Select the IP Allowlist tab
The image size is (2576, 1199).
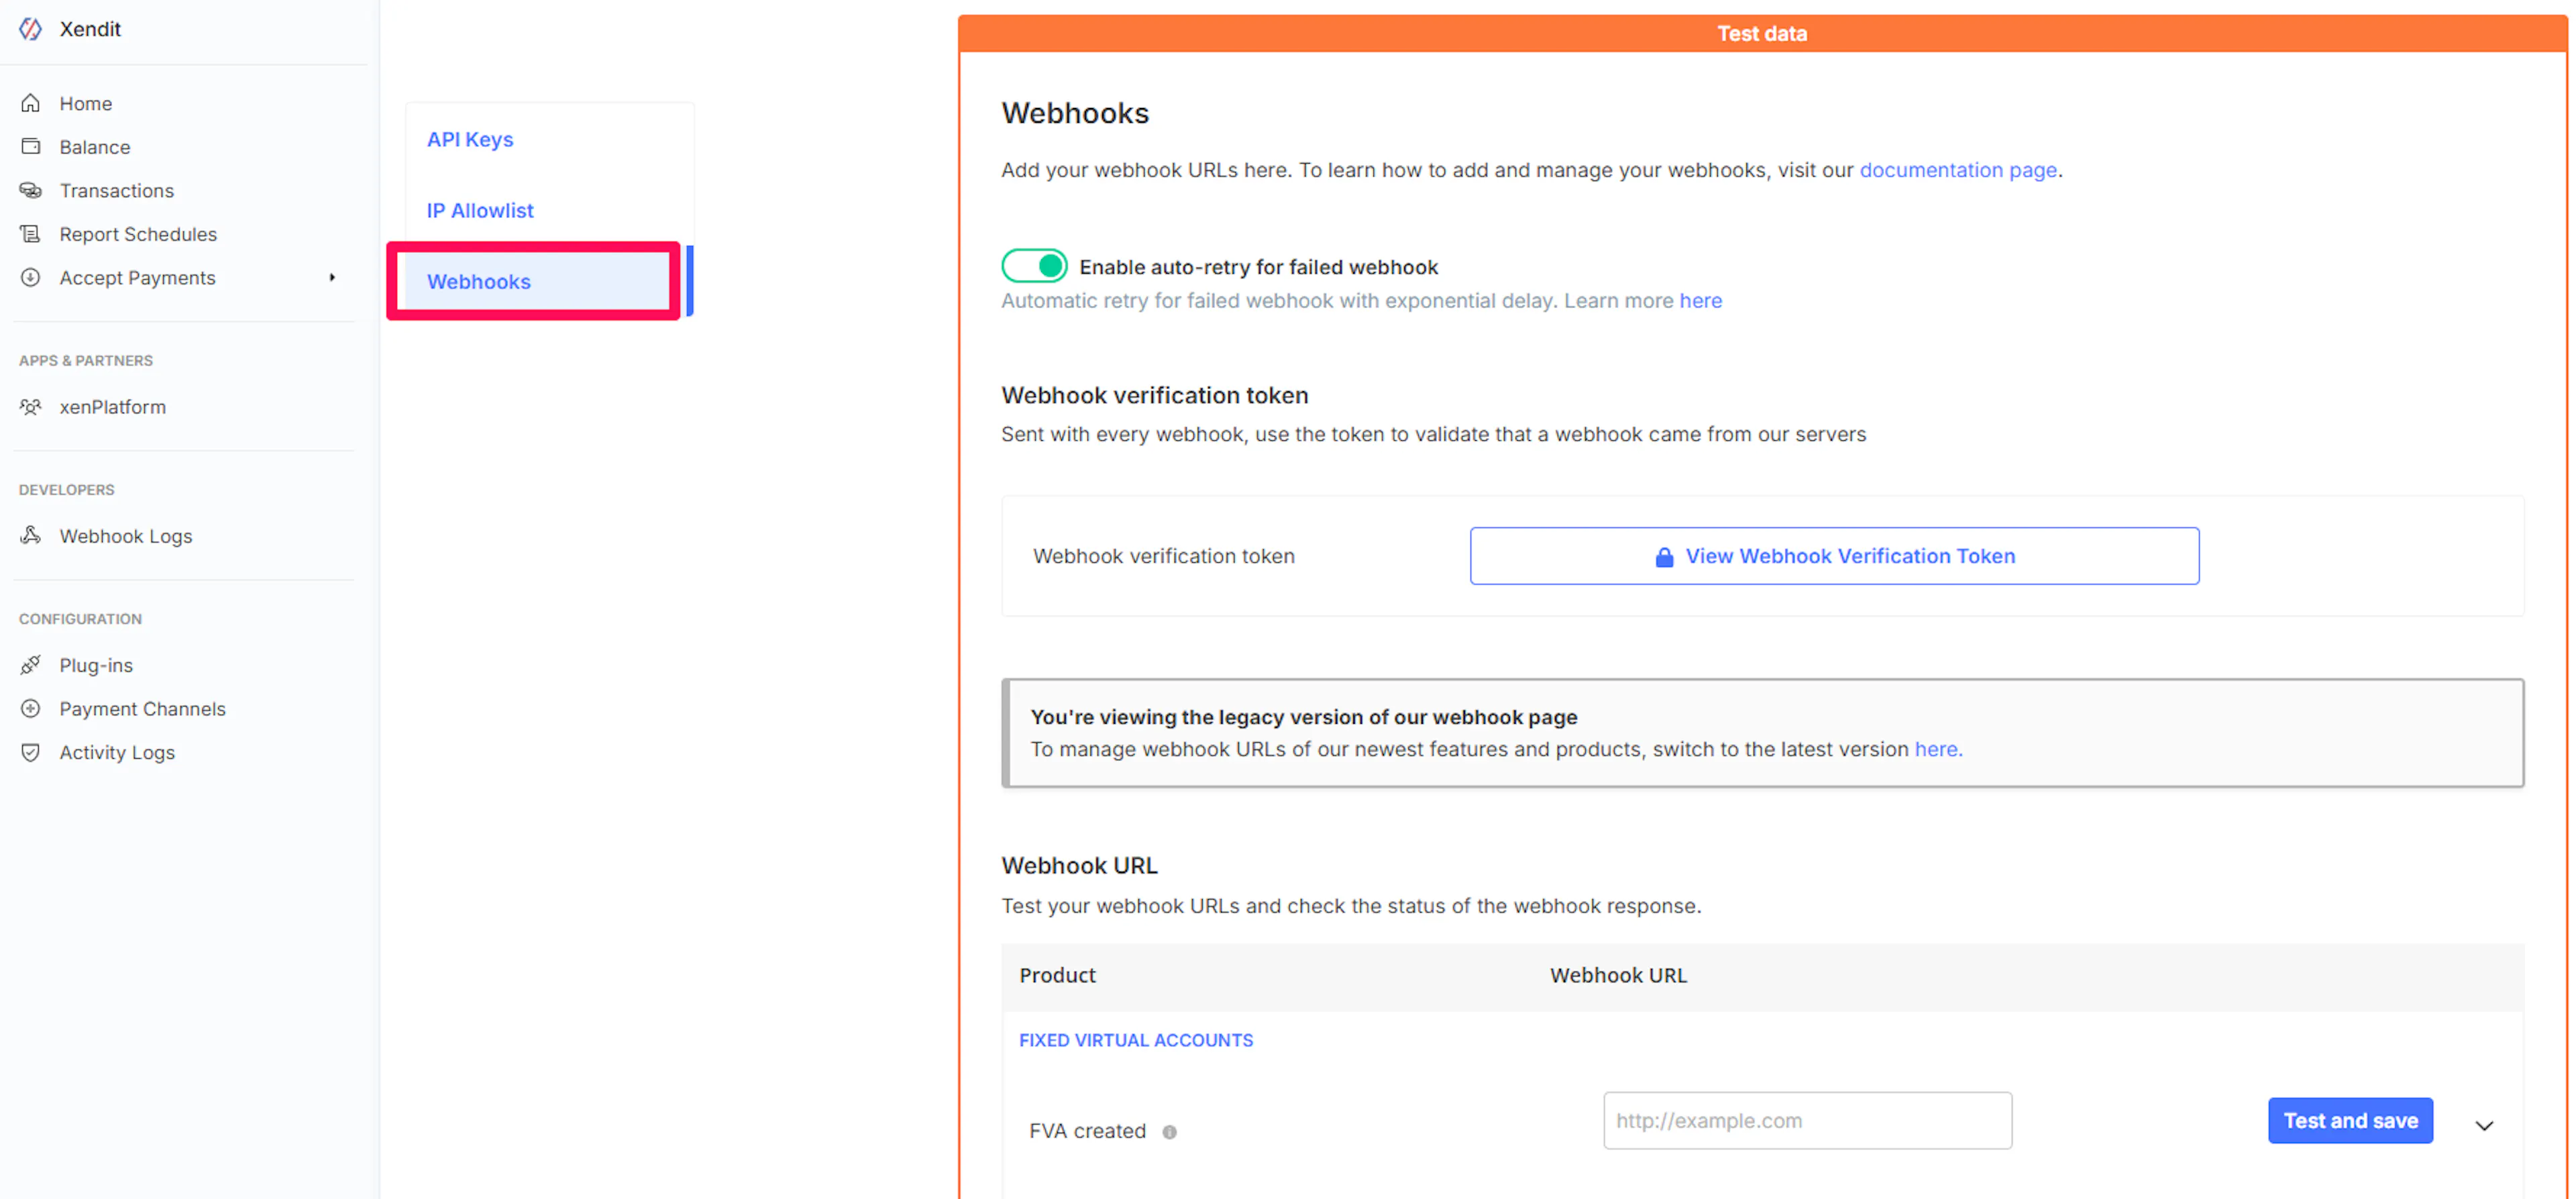pos(480,211)
